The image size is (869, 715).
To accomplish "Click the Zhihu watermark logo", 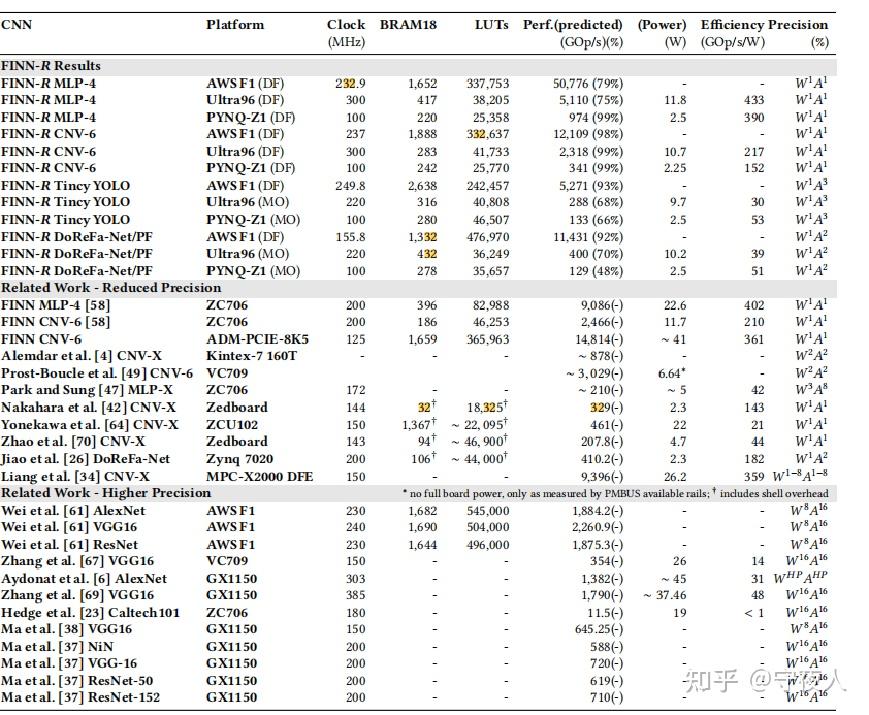I will click(x=711, y=681).
